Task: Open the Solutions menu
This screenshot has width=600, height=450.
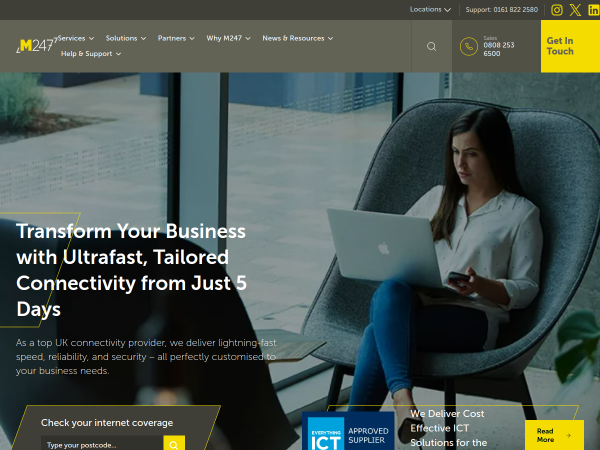Action: click(121, 38)
